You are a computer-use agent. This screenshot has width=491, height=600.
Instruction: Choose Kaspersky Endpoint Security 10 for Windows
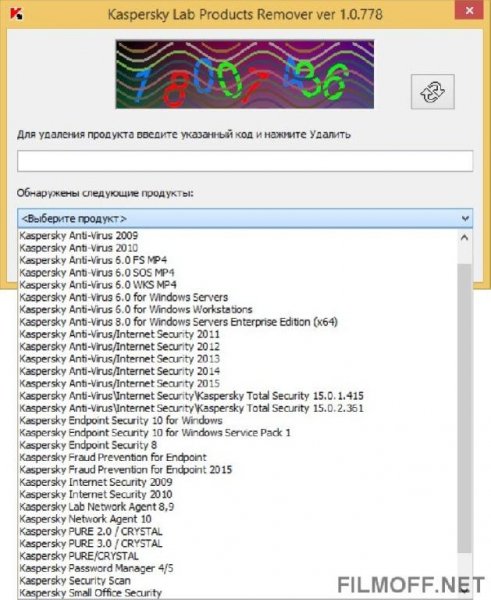point(238,421)
